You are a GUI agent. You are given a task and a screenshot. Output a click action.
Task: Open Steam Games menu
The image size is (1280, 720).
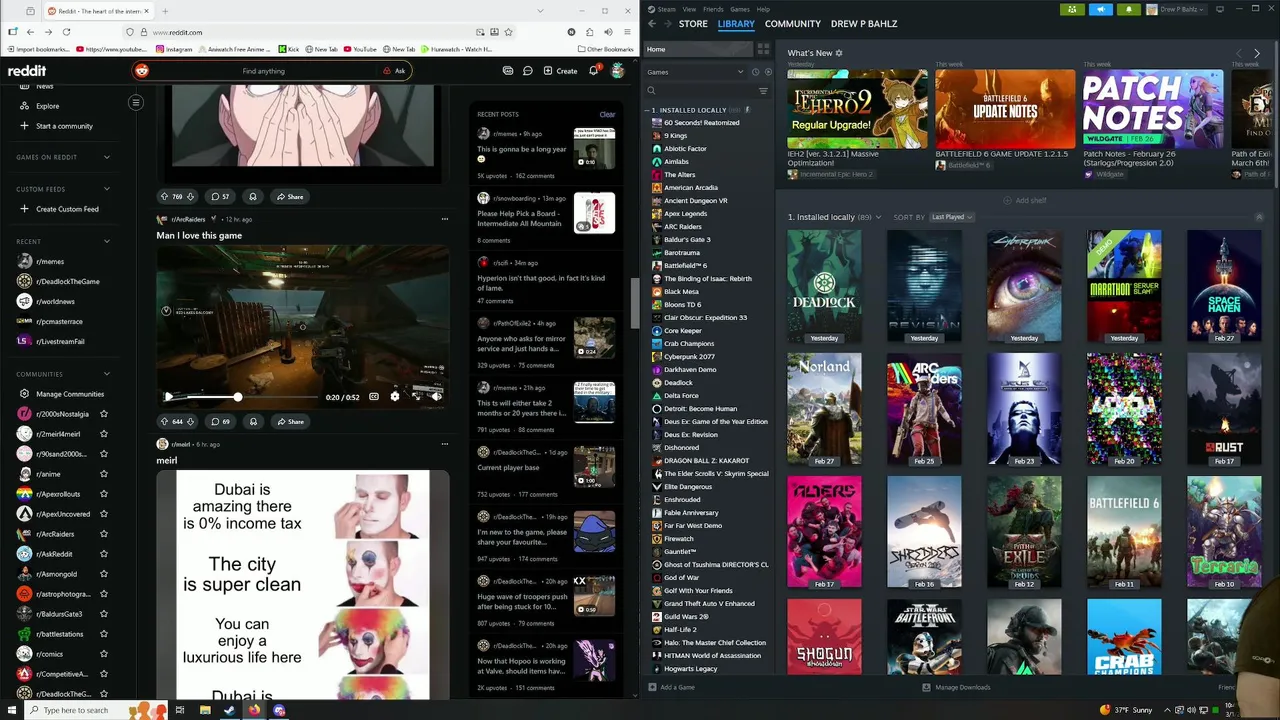coord(740,9)
